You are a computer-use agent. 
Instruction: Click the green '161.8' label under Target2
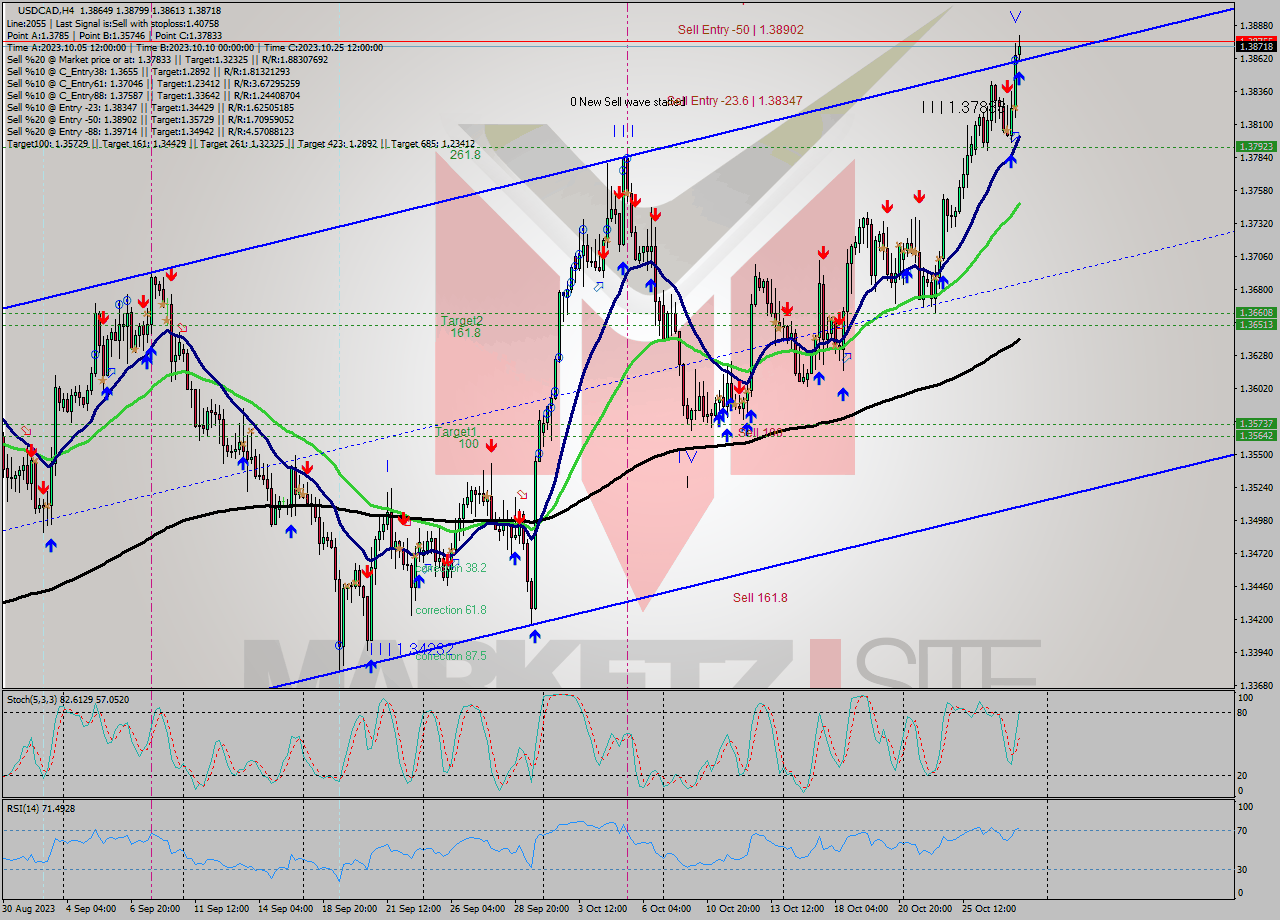(x=465, y=333)
